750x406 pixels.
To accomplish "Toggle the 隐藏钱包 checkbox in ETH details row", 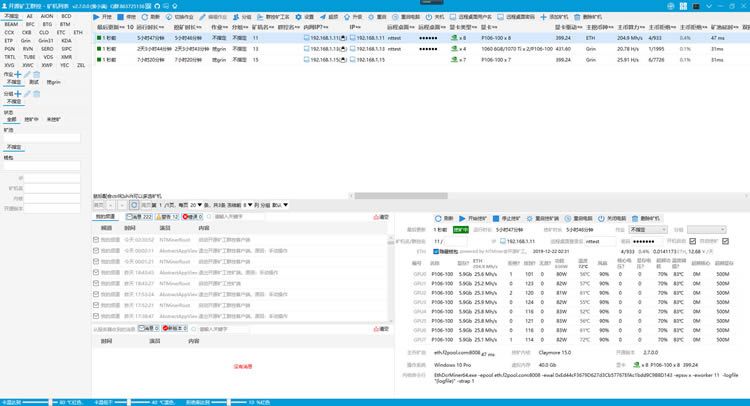I will (x=436, y=252).
